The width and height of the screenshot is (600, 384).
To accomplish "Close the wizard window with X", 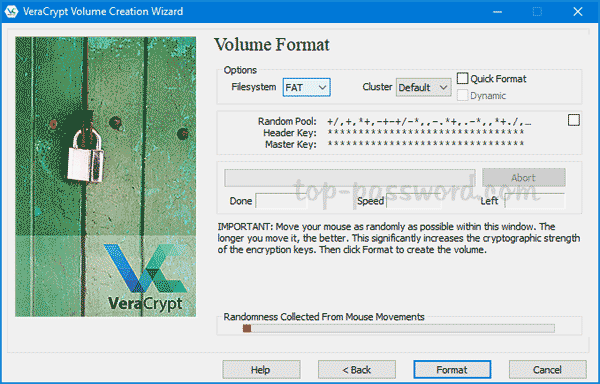I will (578, 12).
